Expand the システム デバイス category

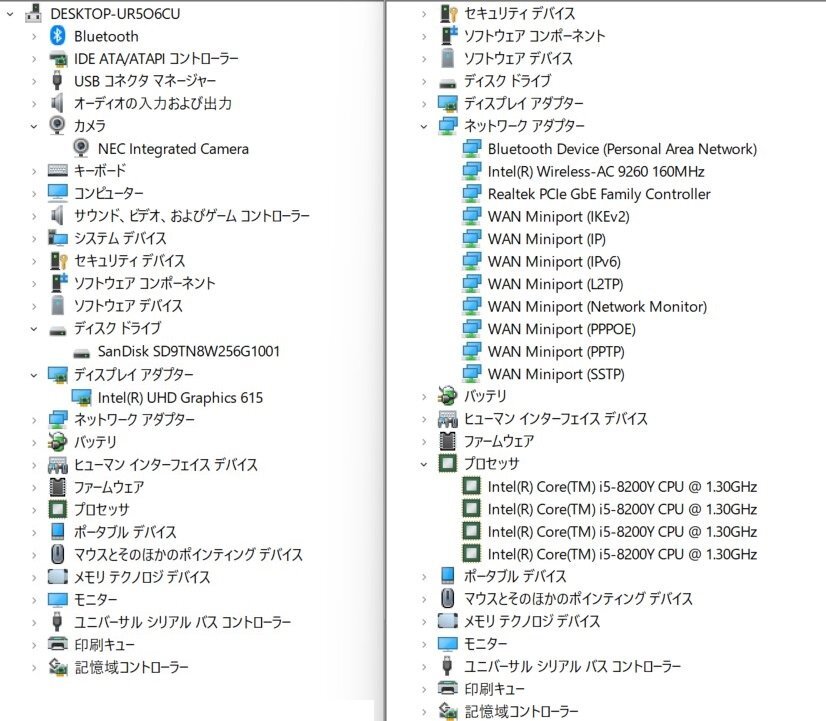[x=34, y=239]
